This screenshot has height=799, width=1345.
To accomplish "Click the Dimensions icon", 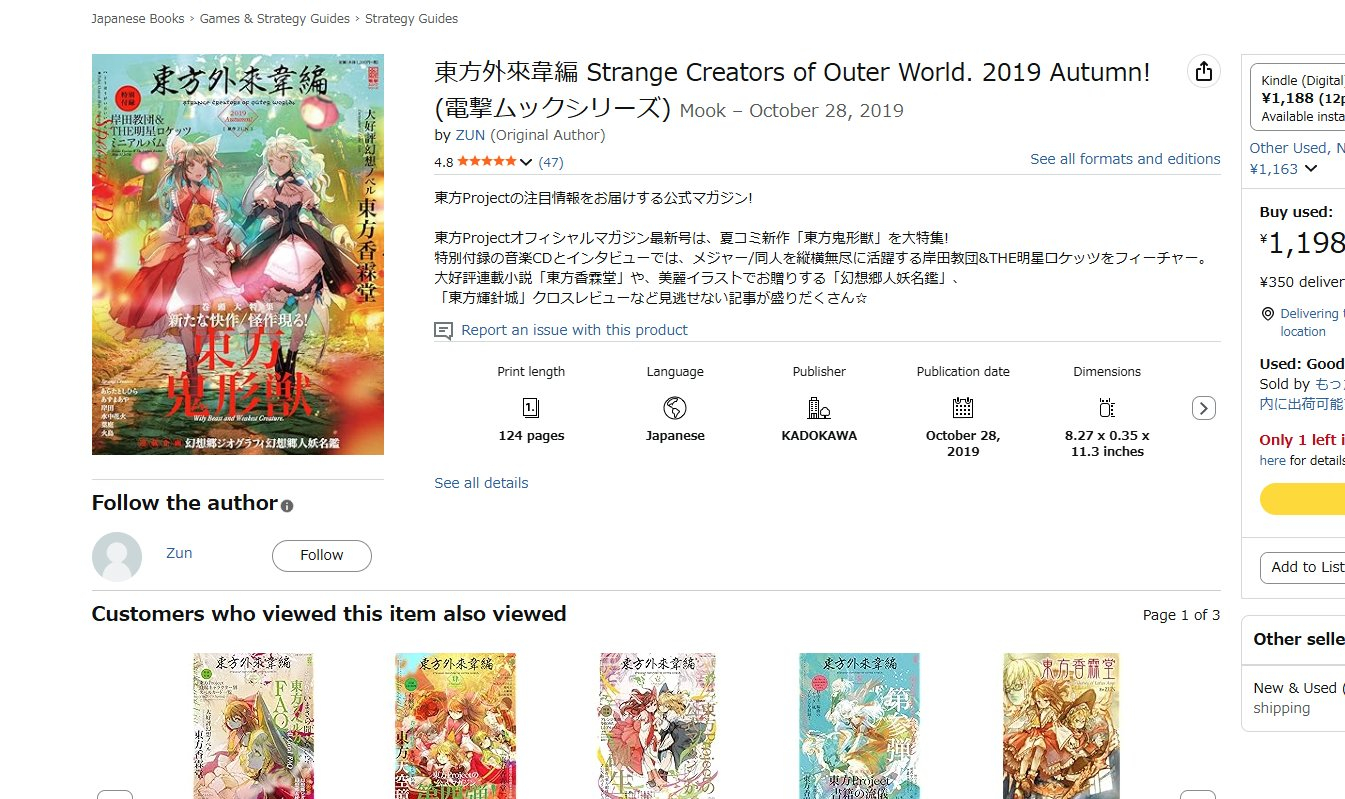I will click(1107, 407).
